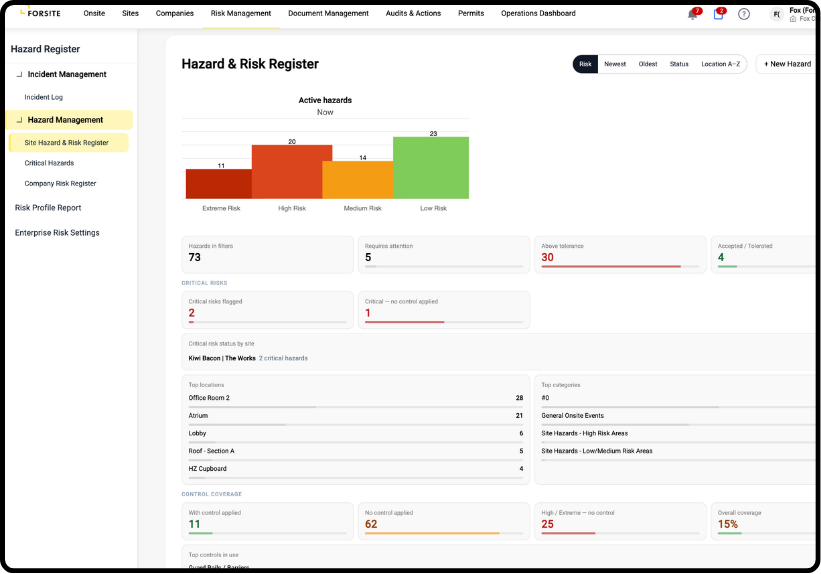Open Document Management menu

(328, 13)
